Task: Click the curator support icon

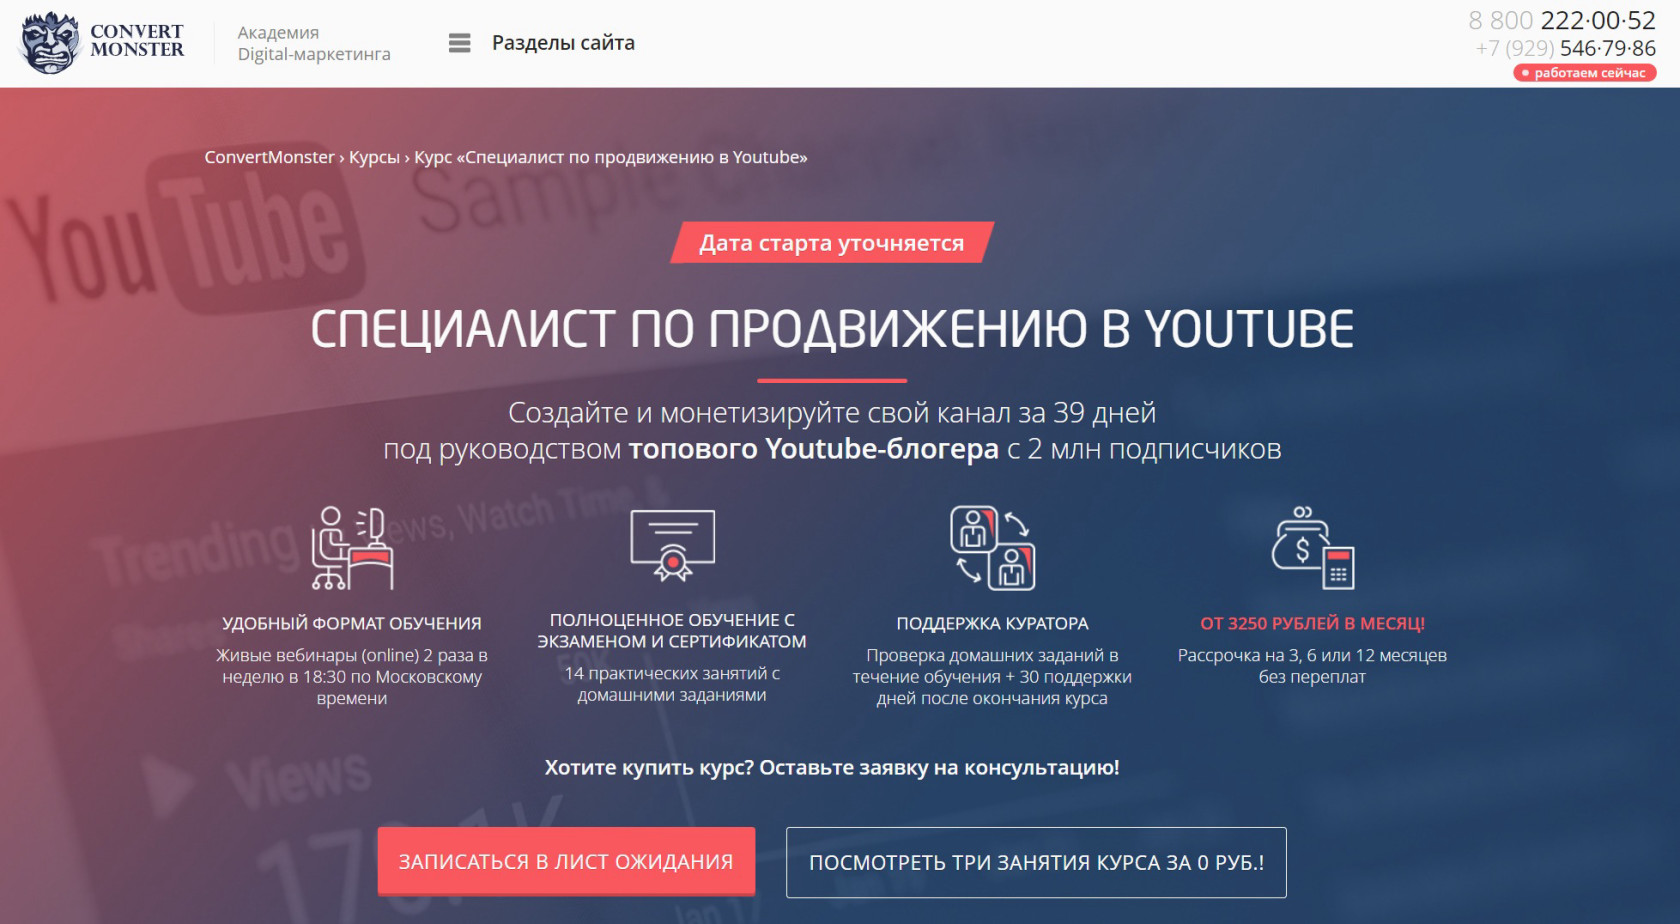Action: coord(992,547)
